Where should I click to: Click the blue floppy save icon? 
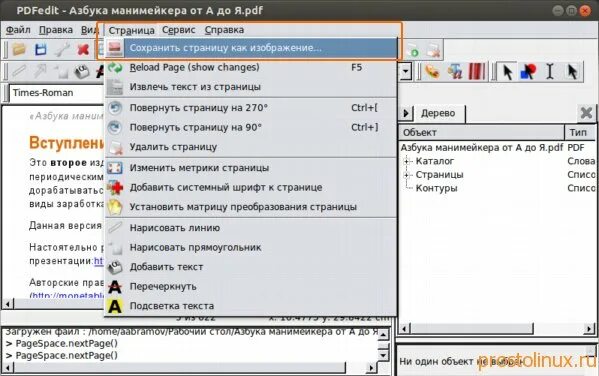point(41,49)
